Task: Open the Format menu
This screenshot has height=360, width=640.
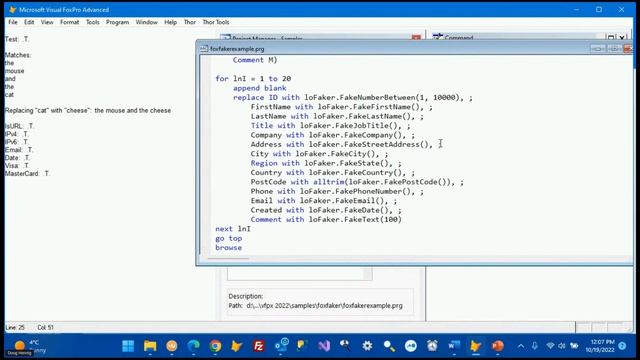Action: click(69, 22)
